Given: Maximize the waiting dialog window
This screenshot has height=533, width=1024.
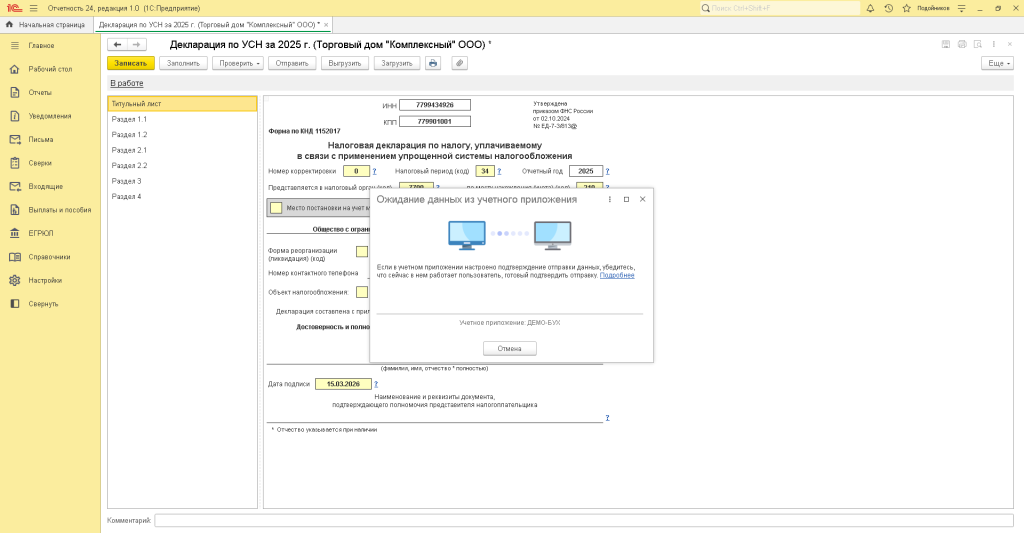Looking at the screenshot, I should coord(626,199).
